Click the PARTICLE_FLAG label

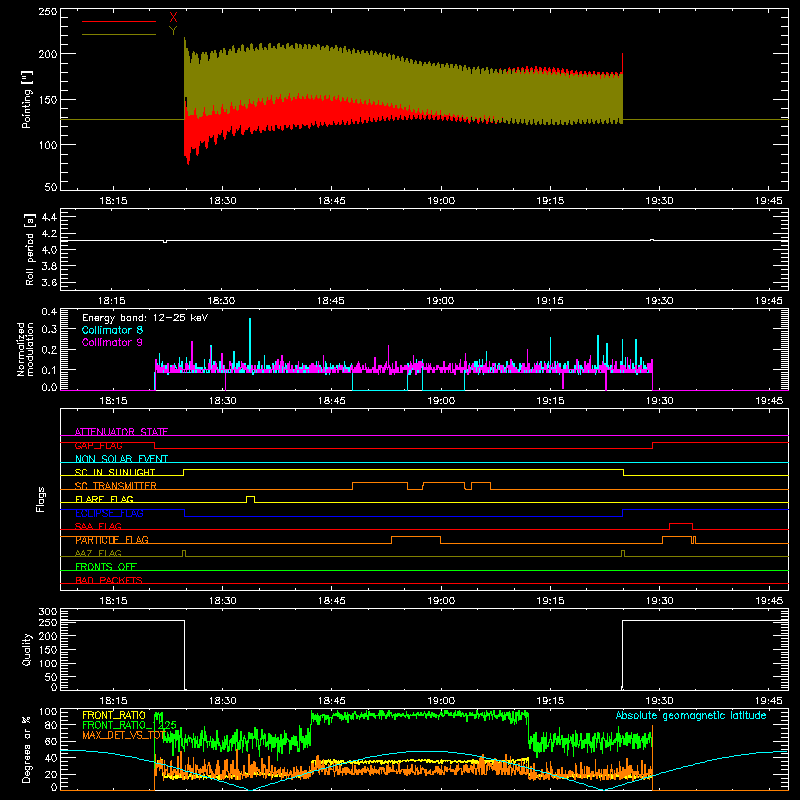click(112, 540)
